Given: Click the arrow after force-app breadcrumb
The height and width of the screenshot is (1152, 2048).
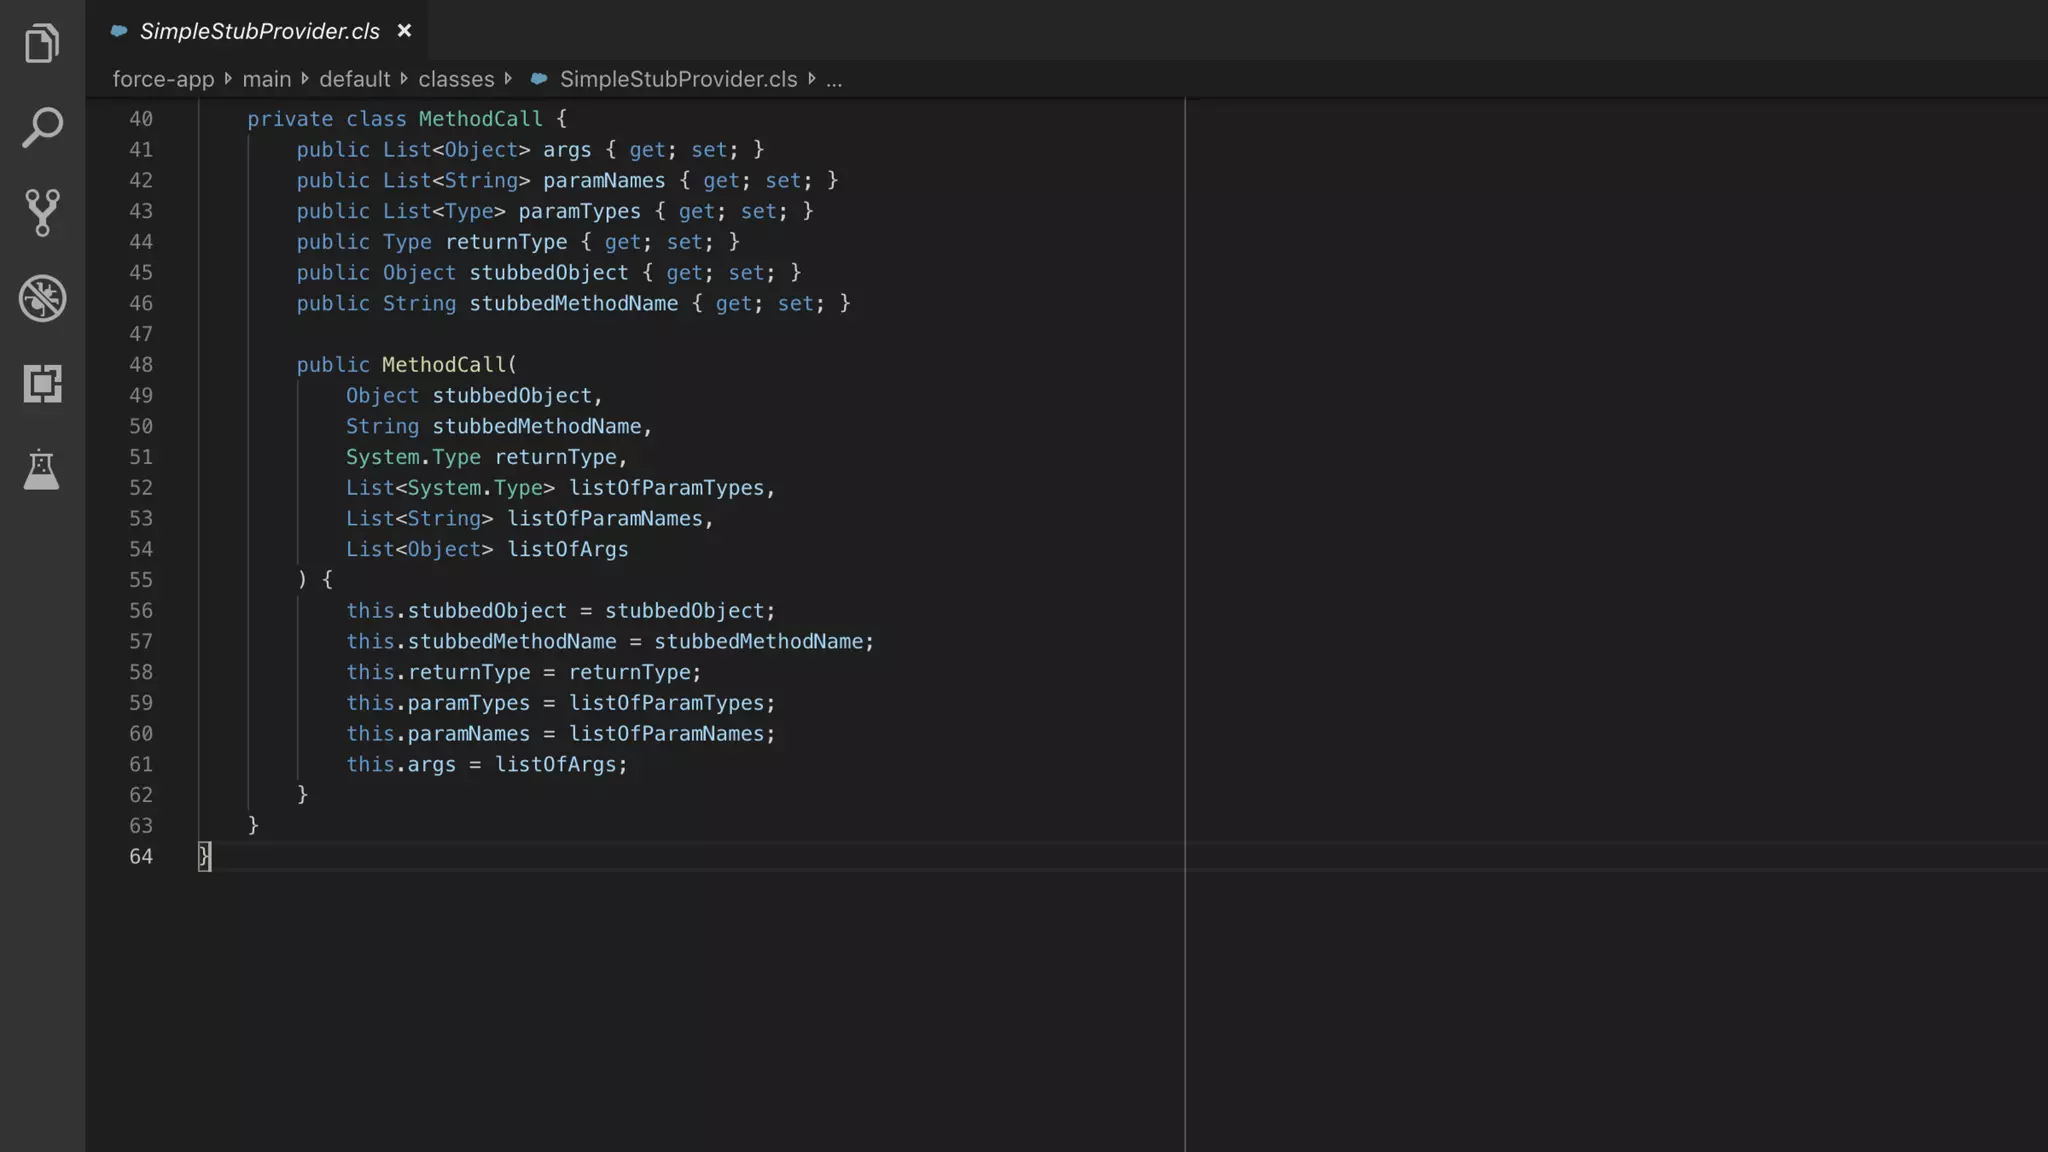Looking at the screenshot, I should click(x=228, y=79).
